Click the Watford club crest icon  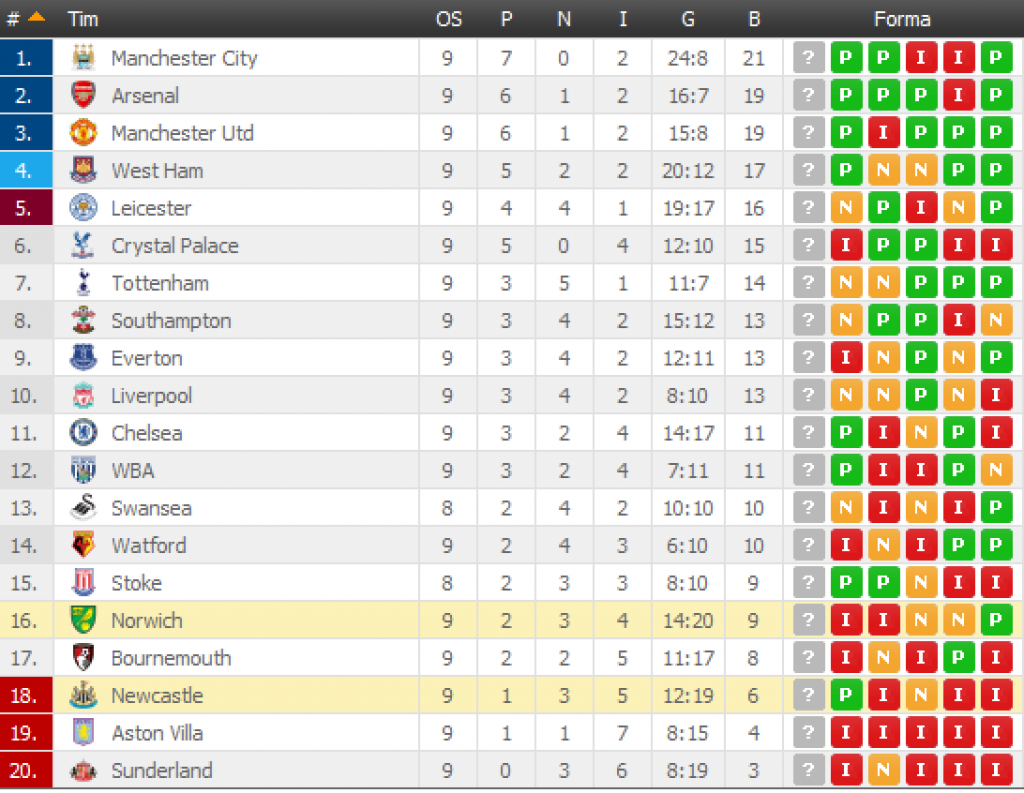(x=83, y=545)
